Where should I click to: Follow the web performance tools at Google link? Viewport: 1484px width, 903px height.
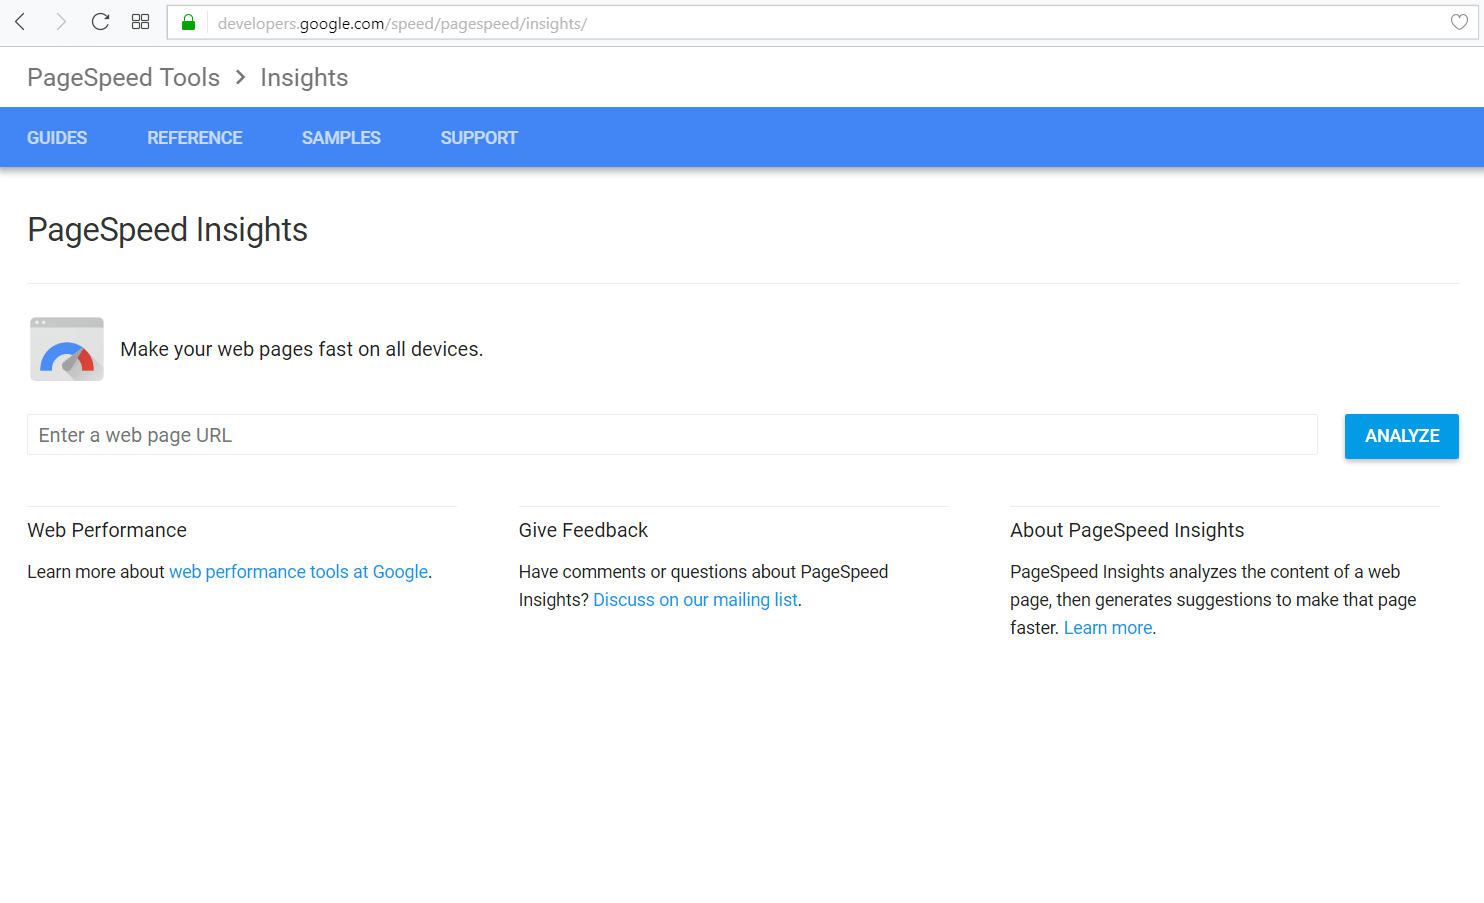coord(299,572)
